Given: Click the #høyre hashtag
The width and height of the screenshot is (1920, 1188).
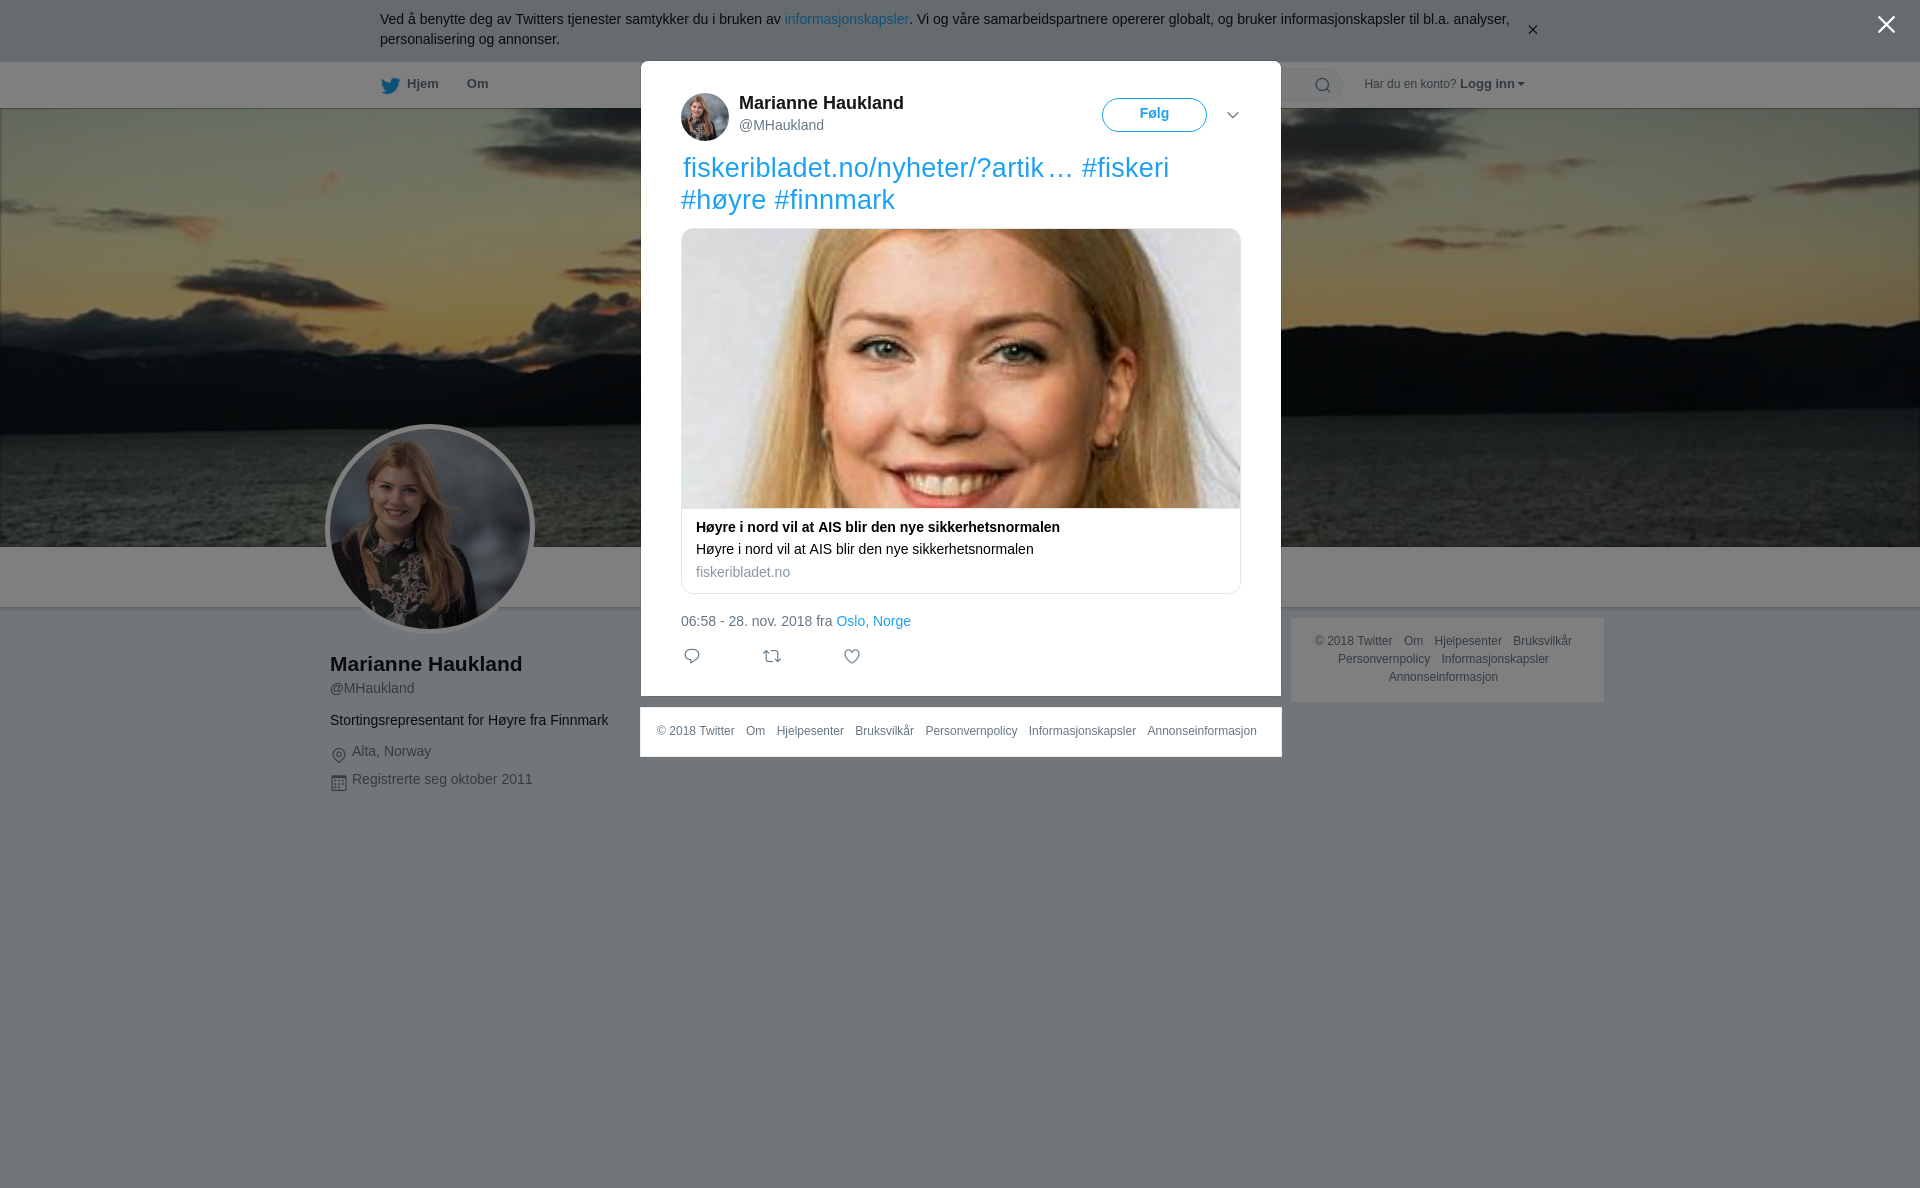Looking at the screenshot, I should 723,200.
